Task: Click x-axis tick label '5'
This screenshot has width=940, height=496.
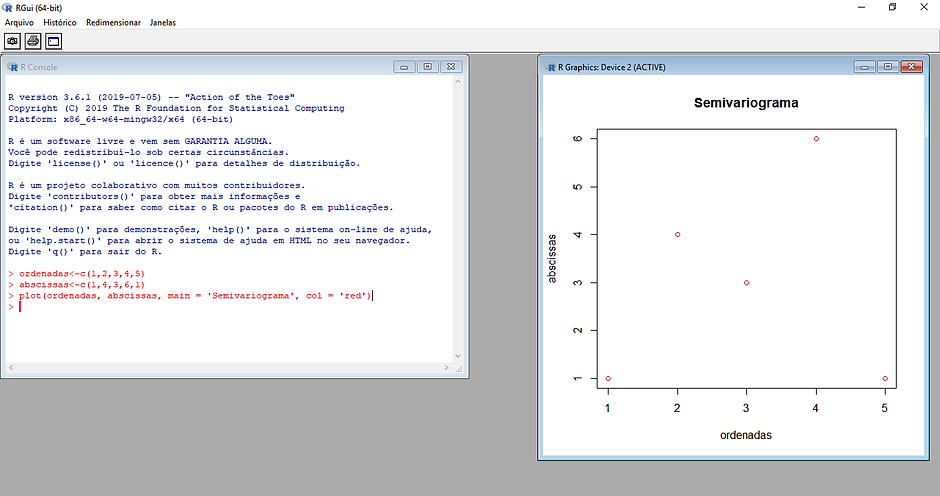Action: [x=884, y=408]
